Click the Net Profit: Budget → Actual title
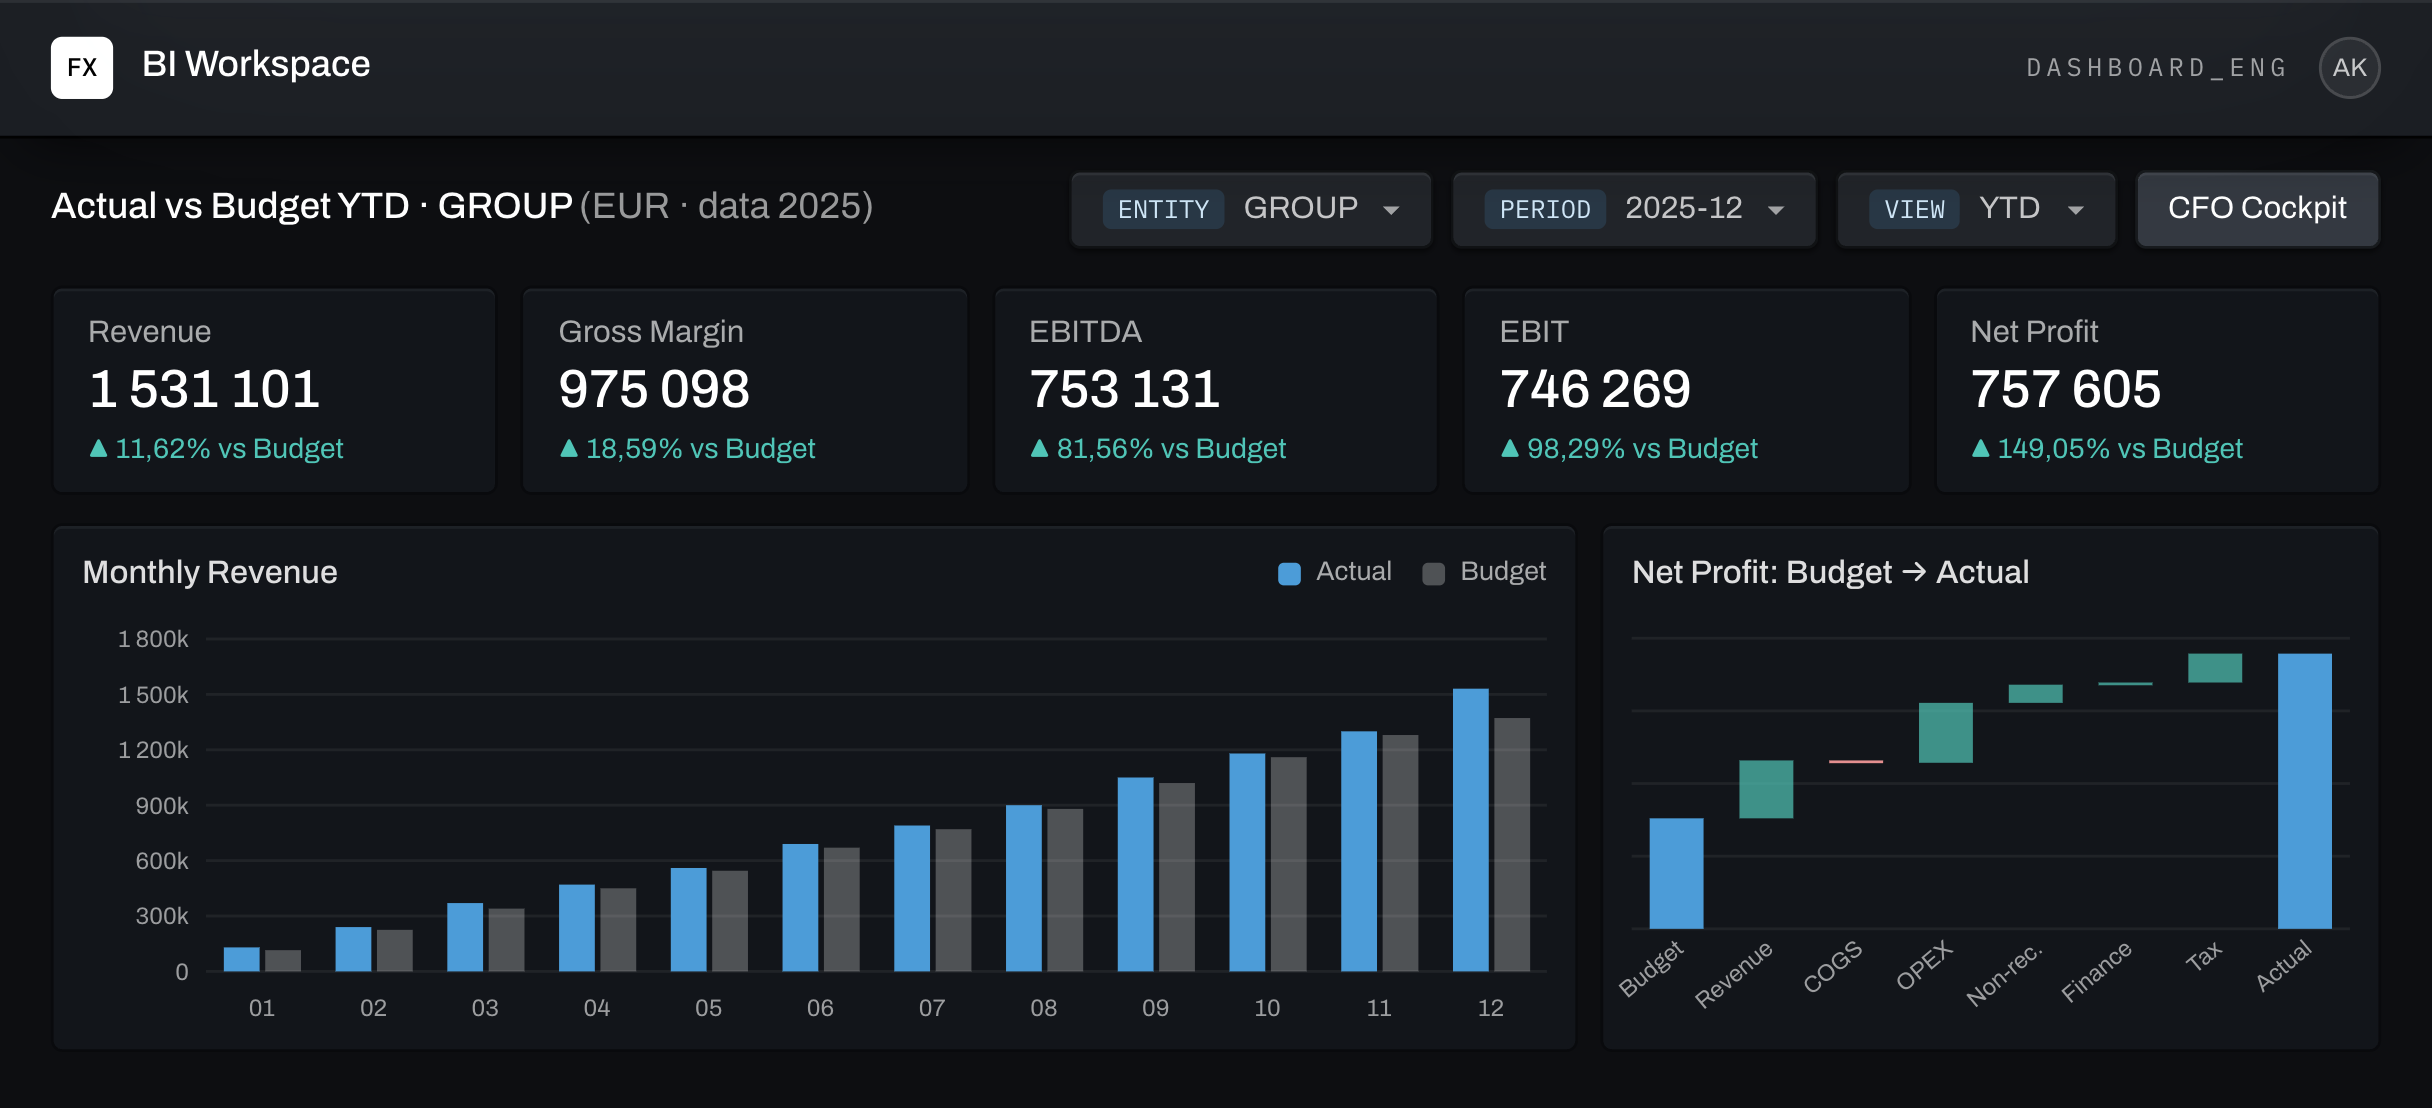This screenshot has width=2432, height=1108. 1830,572
